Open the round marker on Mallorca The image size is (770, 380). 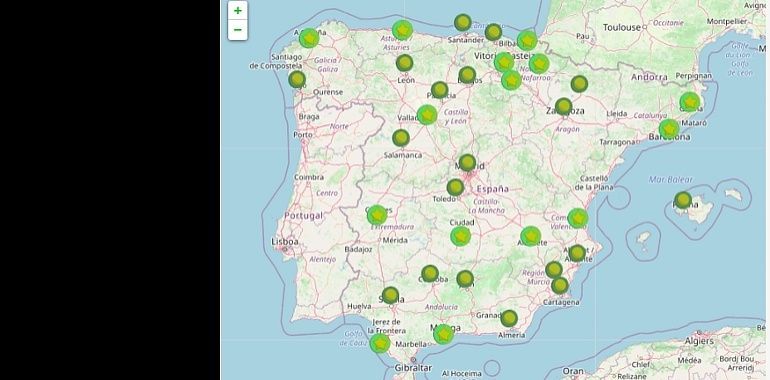coord(683,200)
